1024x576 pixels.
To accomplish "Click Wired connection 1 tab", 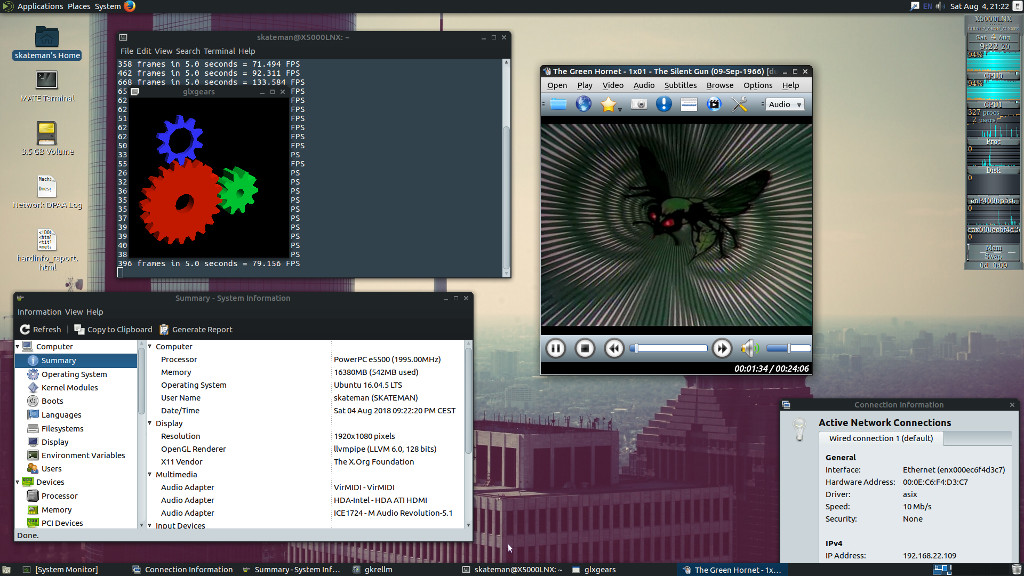I will (880, 438).
